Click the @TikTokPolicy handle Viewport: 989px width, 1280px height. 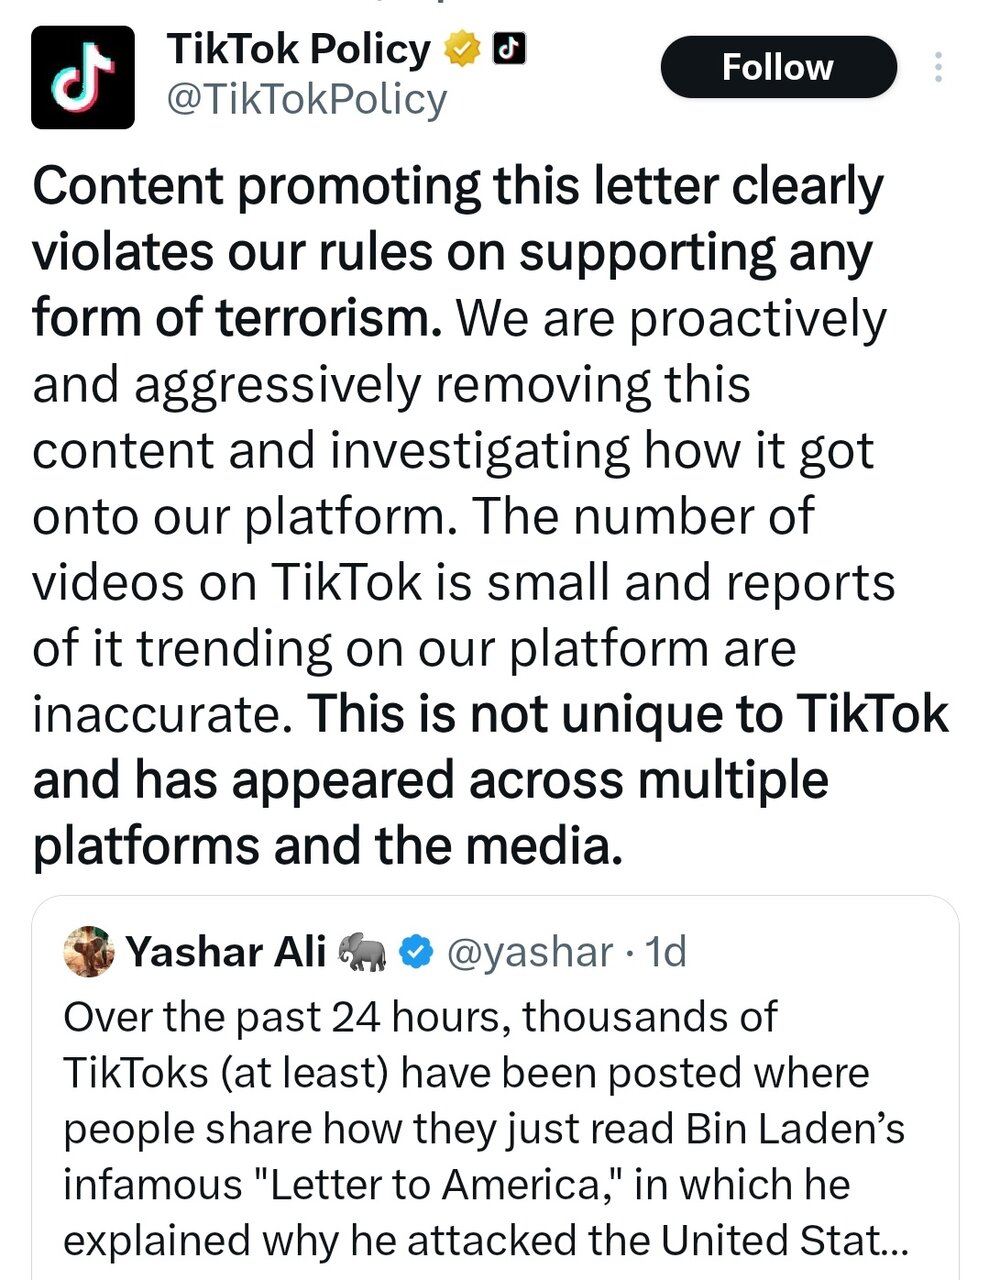click(305, 100)
